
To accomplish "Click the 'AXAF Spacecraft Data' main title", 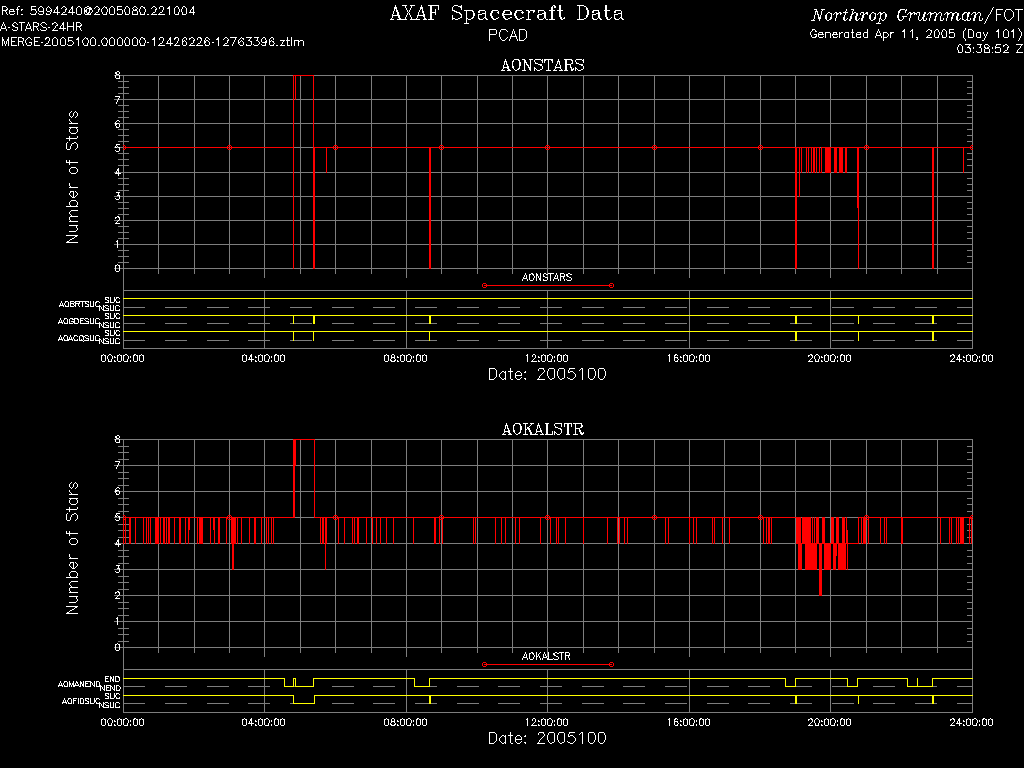I will pos(507,13).
